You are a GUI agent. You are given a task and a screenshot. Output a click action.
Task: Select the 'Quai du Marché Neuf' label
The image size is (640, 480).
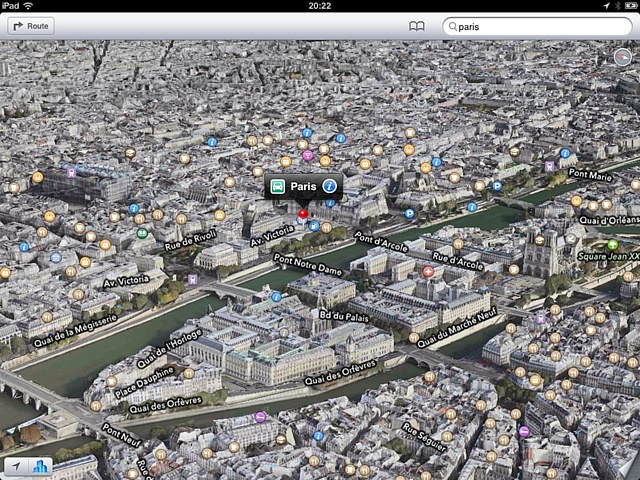click(457, 328)
